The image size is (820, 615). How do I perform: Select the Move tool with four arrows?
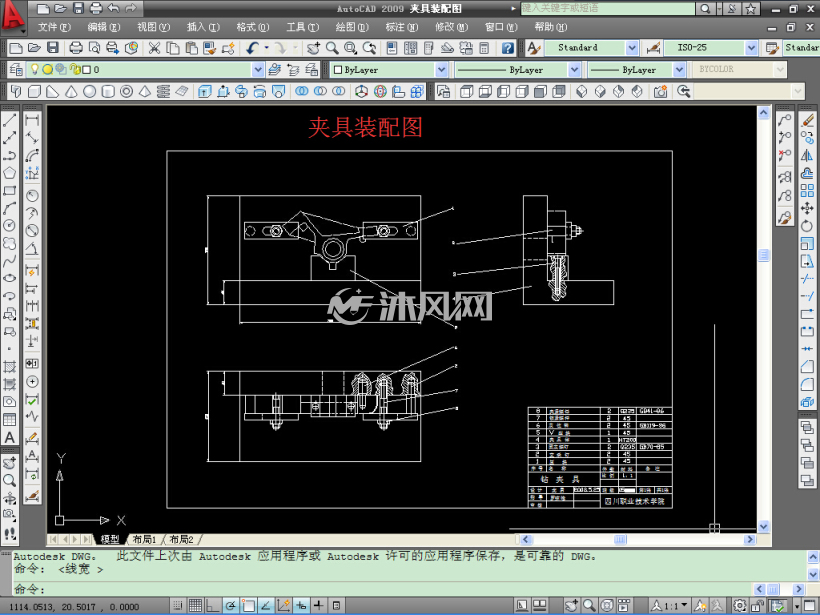807,208
